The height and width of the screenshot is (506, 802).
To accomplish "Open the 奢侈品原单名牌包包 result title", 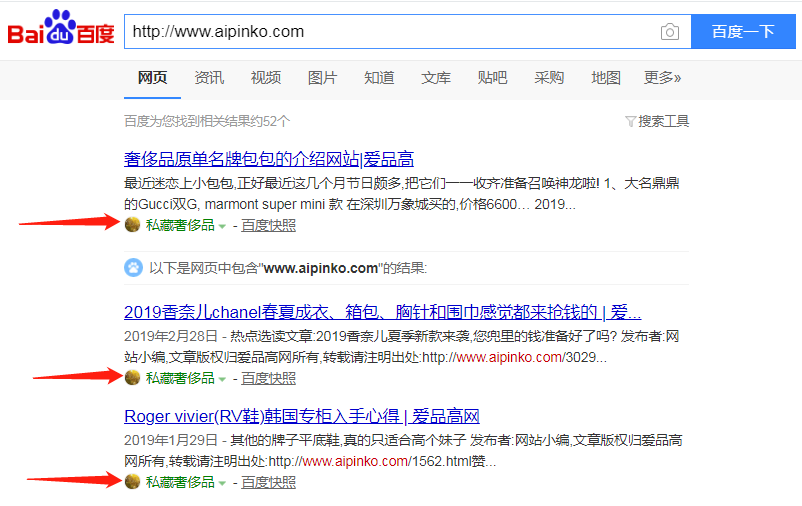I will click(269, 159).
